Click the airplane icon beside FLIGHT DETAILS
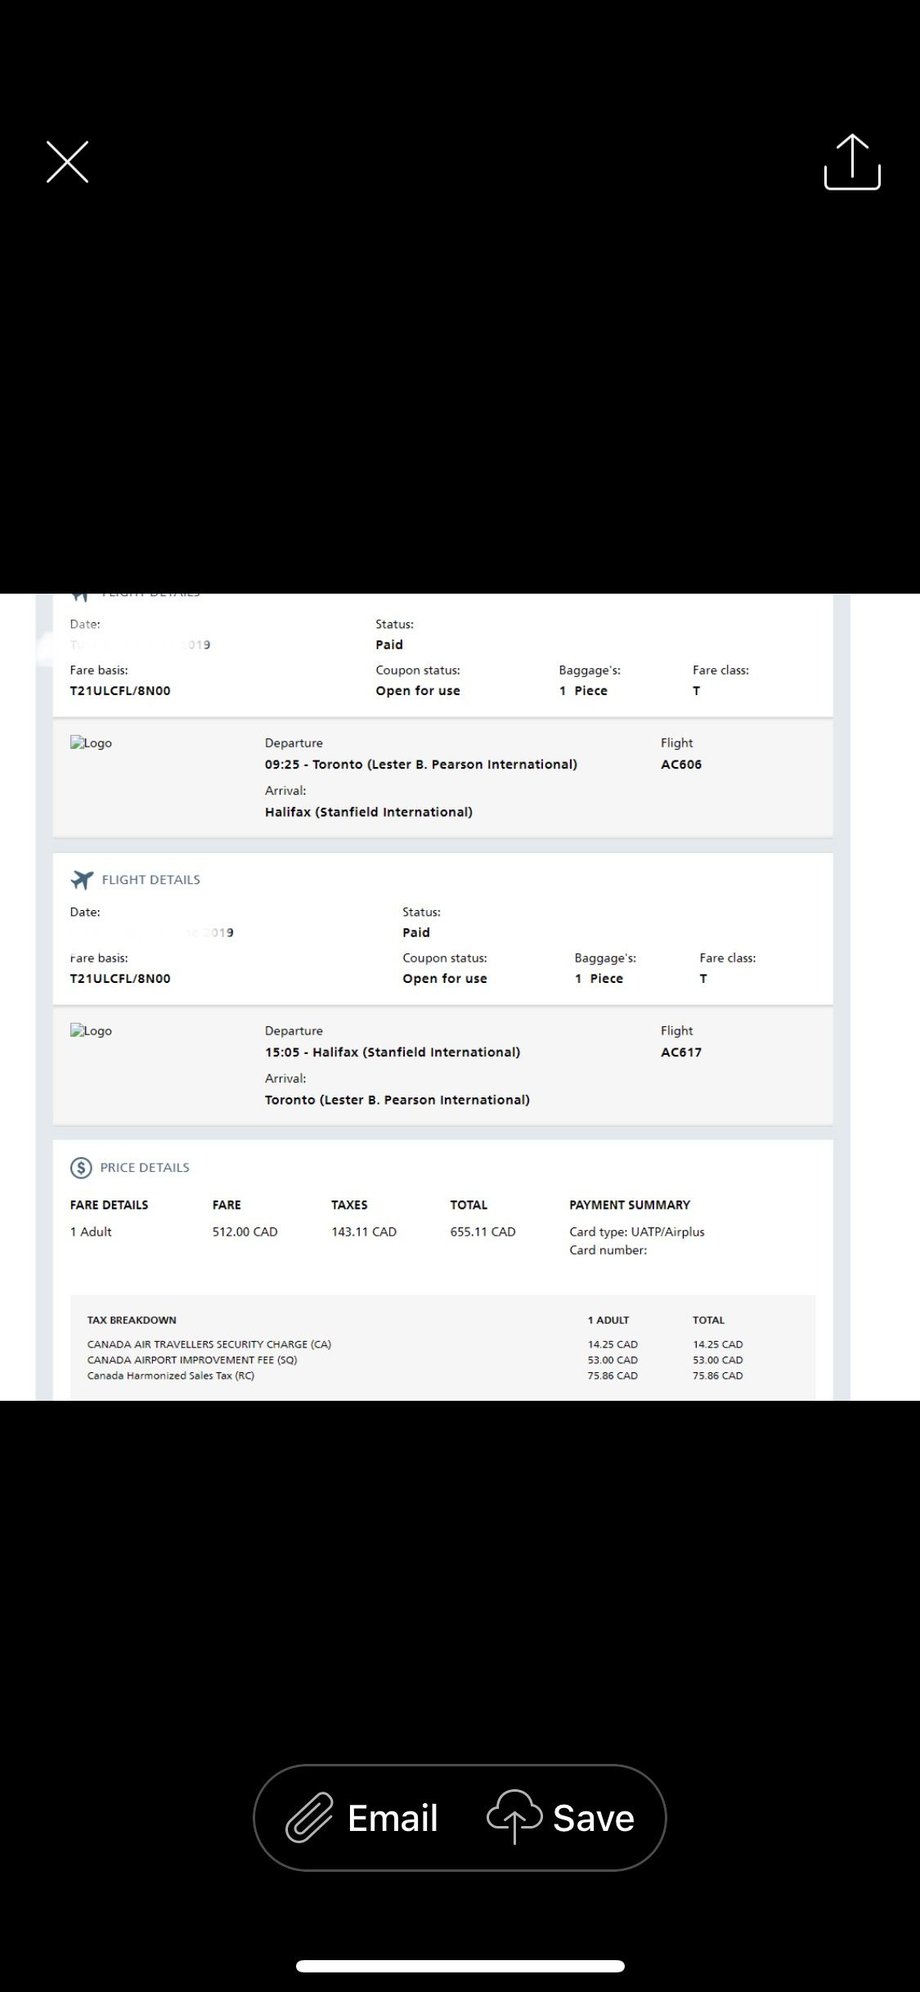The height and width of the screenshot is (1992, 920). click(82, 879)
